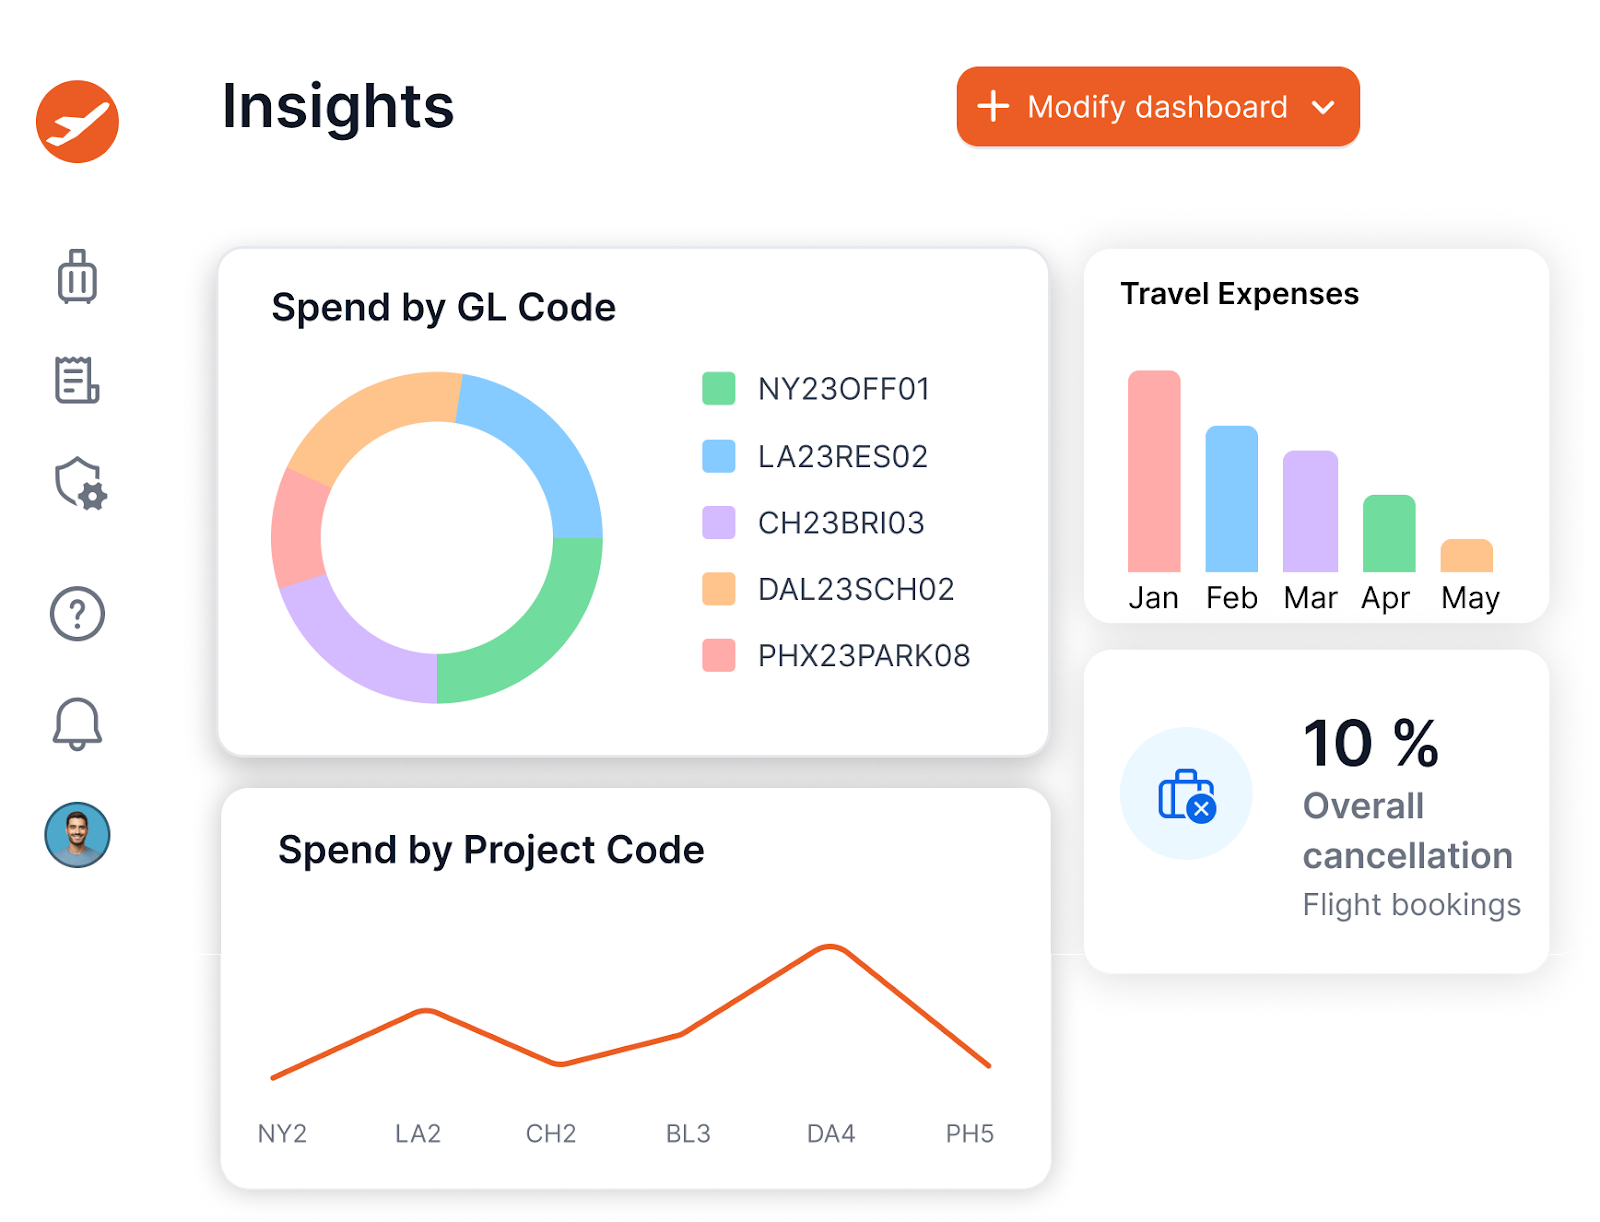
Task: Expand the Modify dashboard chevron
Action: [1323, 107]
